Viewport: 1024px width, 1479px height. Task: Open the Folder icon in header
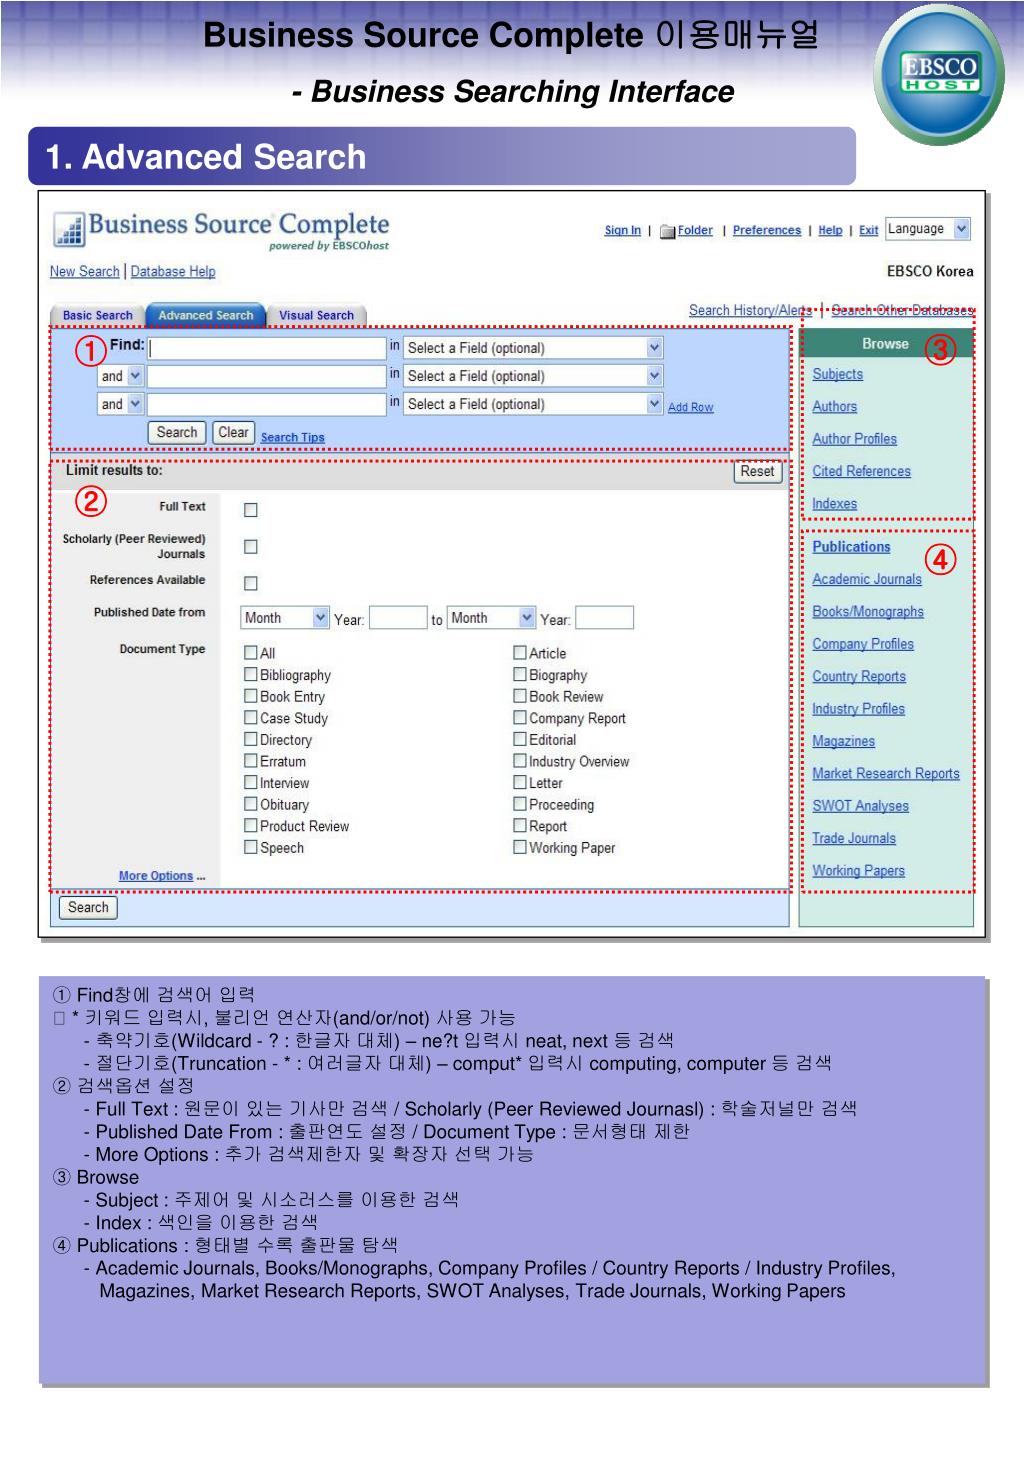pos(667,231)
